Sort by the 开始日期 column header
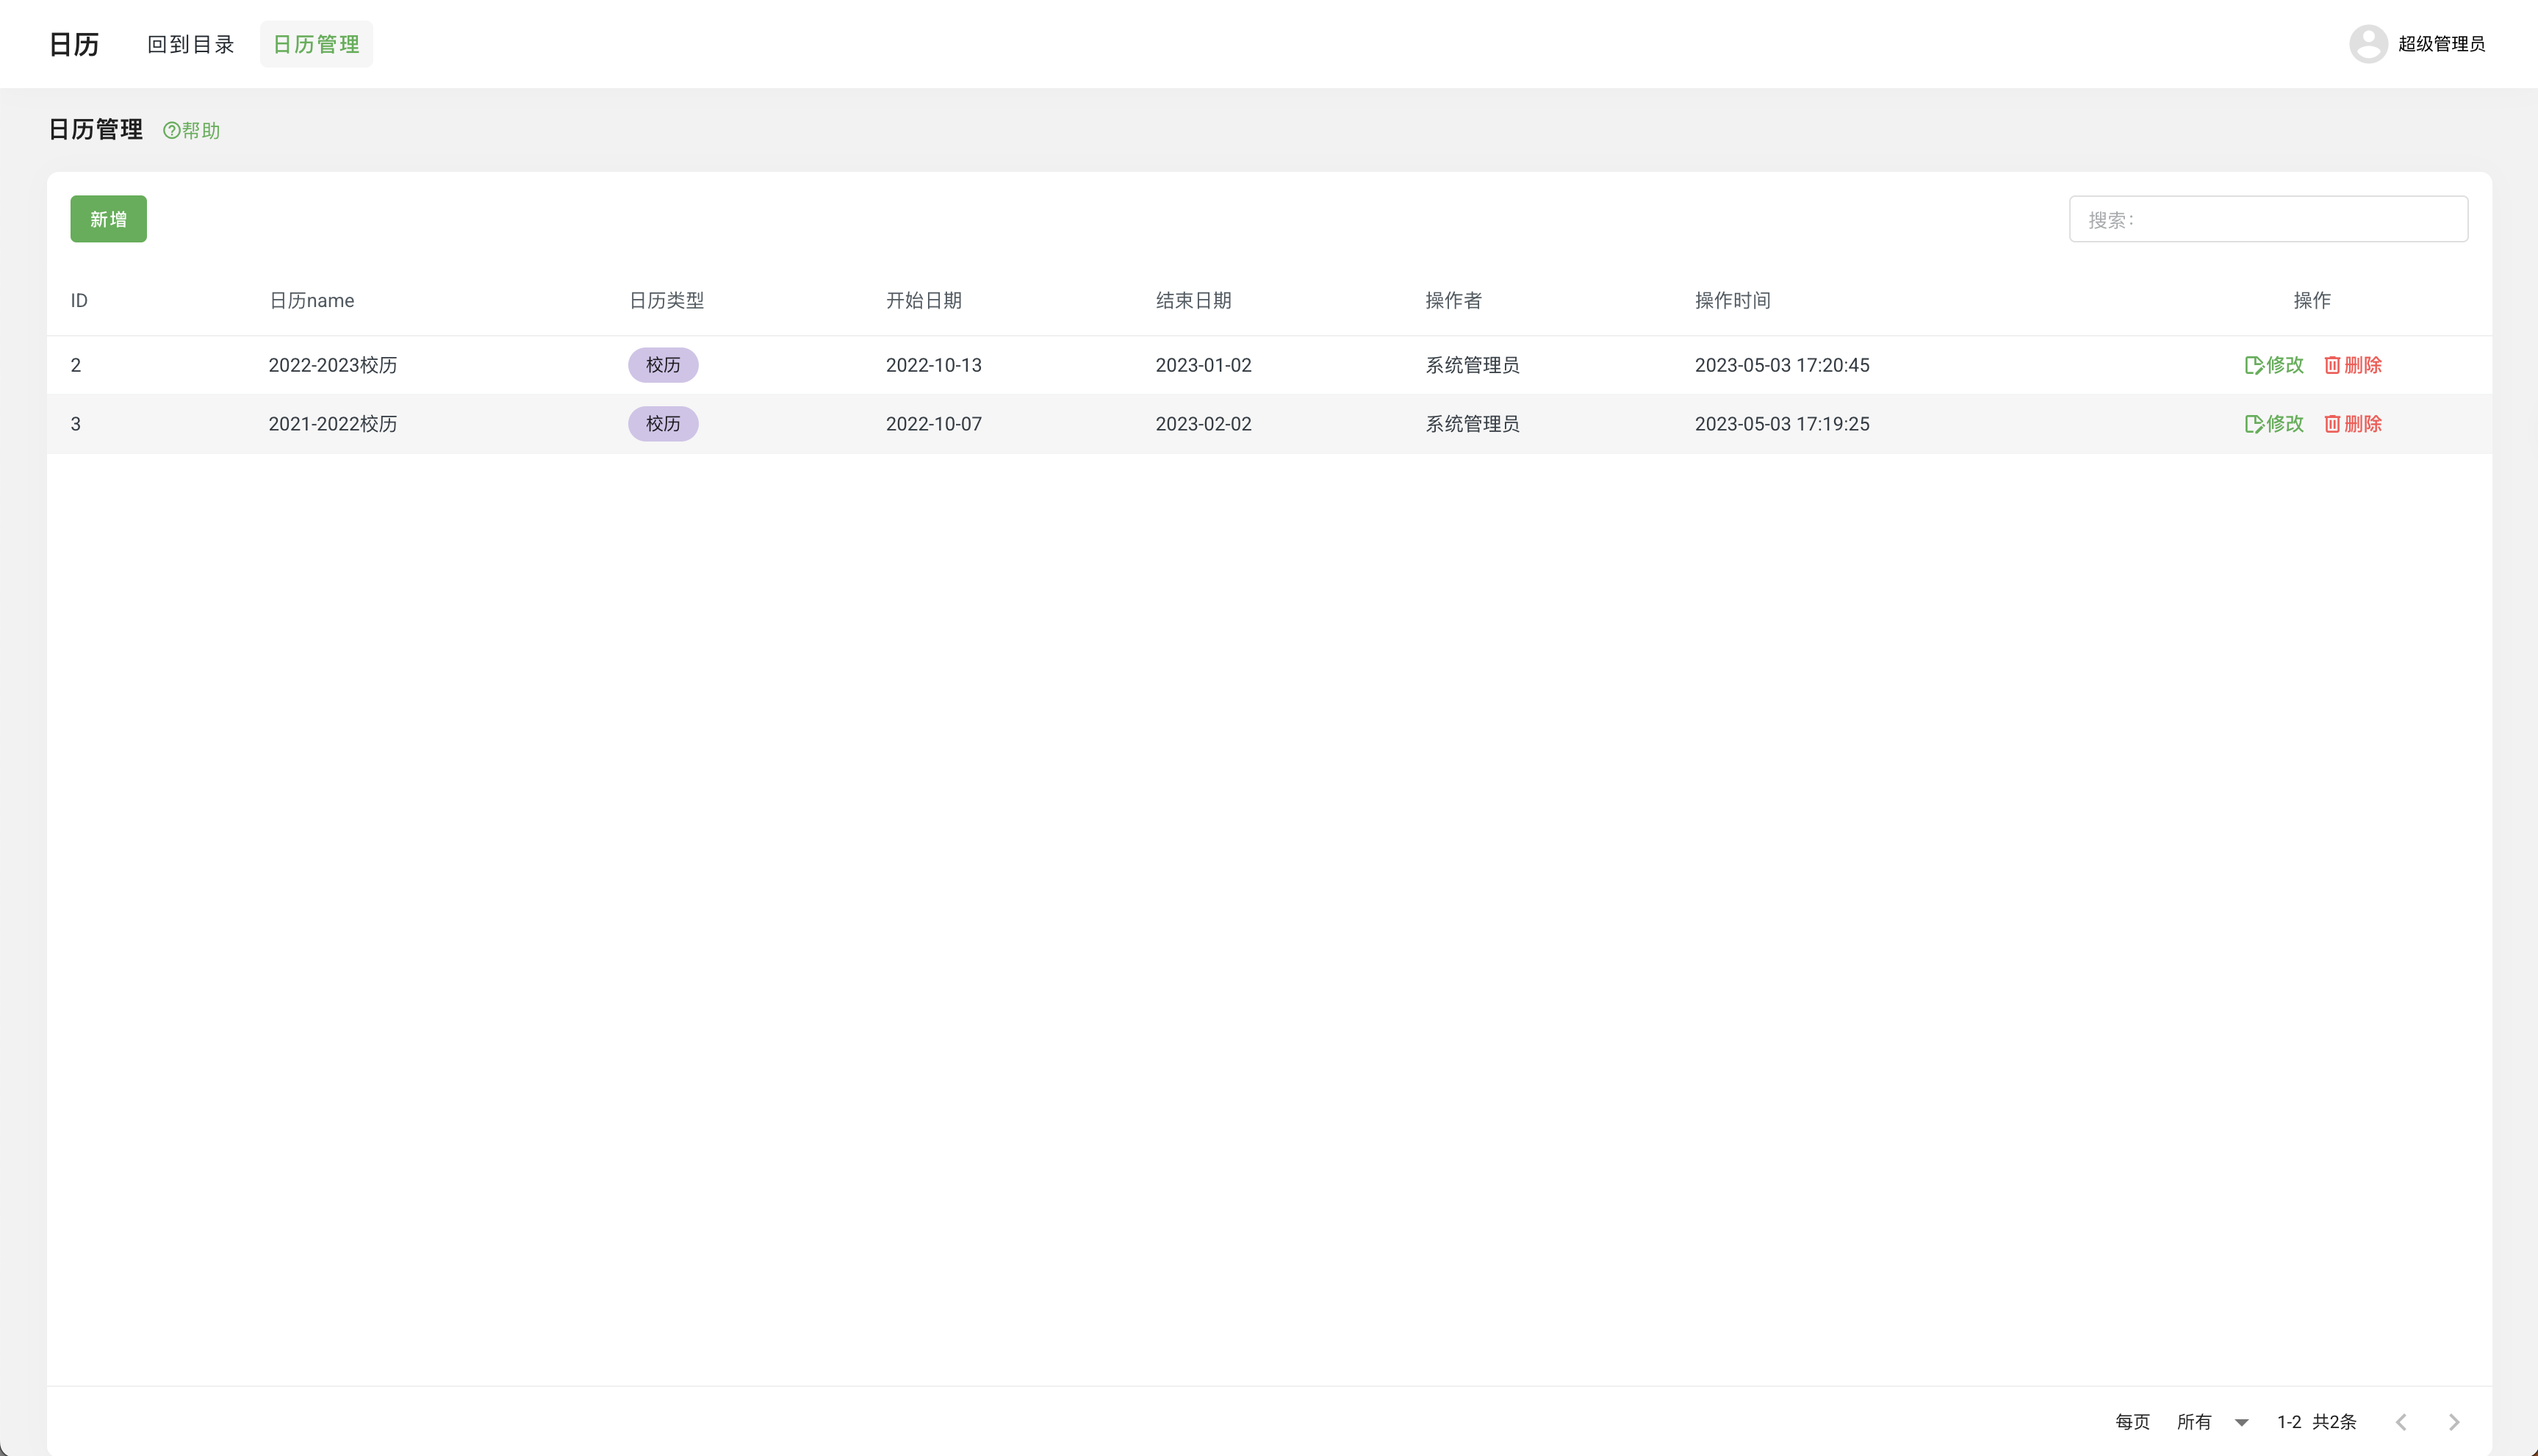2538x1456 pixels. (x=923, y=300)
